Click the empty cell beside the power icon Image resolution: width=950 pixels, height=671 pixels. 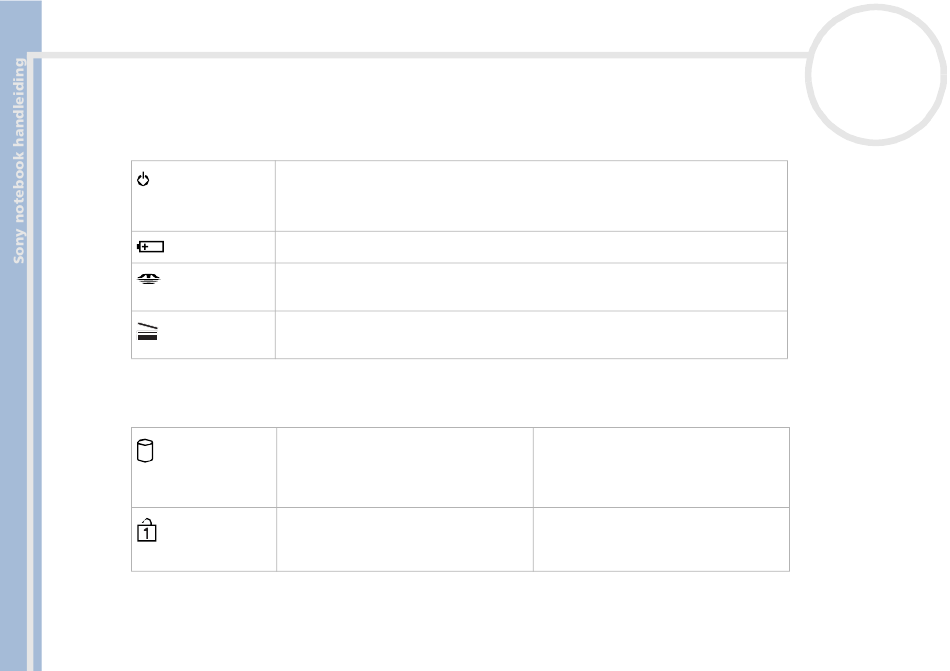click(x=531, y=196)
